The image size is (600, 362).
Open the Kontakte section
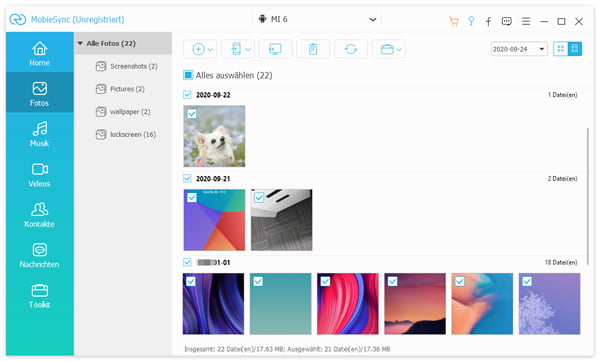click(x=40, y=214)
